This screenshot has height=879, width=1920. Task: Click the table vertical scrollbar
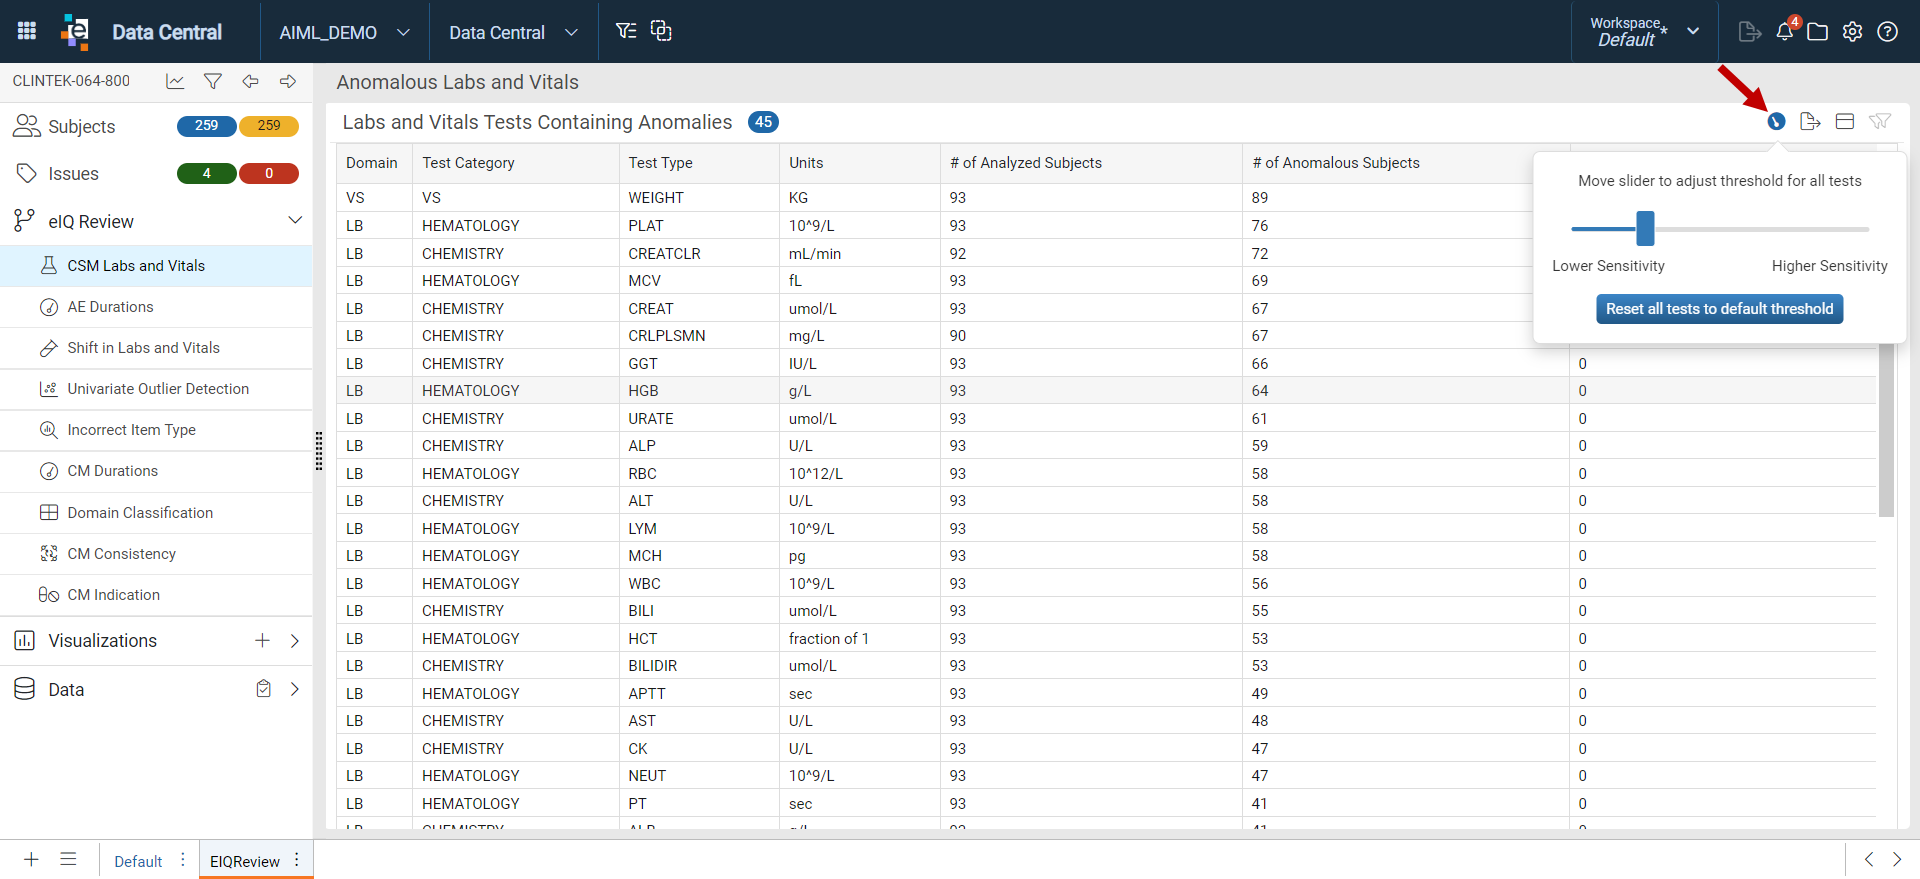[x=1886, y=430]
